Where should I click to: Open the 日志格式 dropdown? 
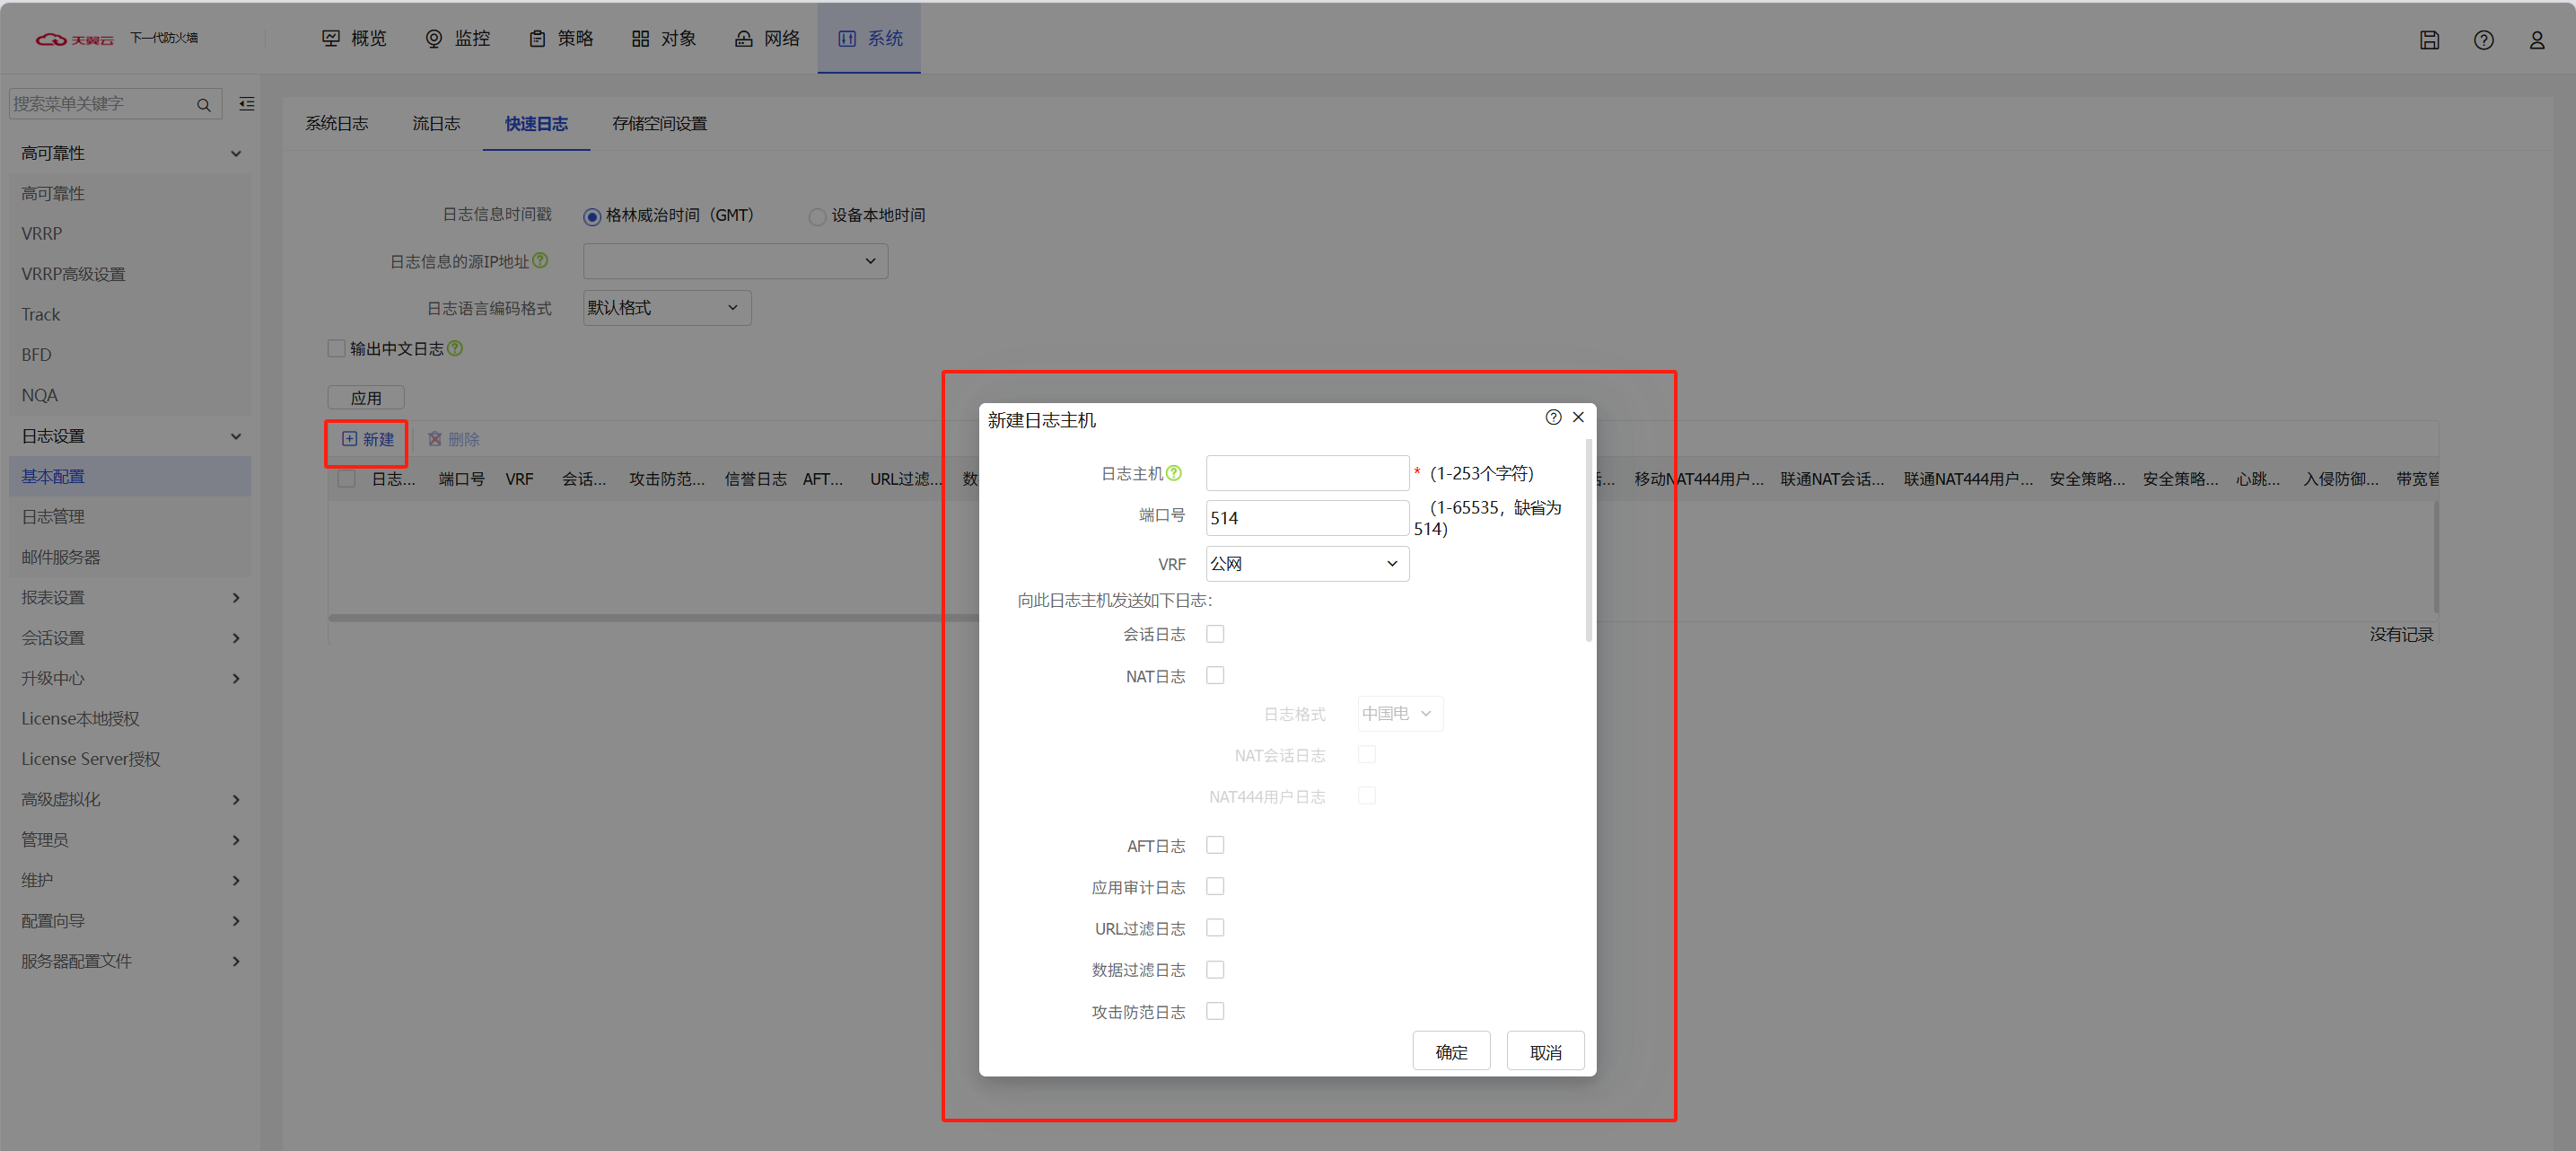[1400, 713]
